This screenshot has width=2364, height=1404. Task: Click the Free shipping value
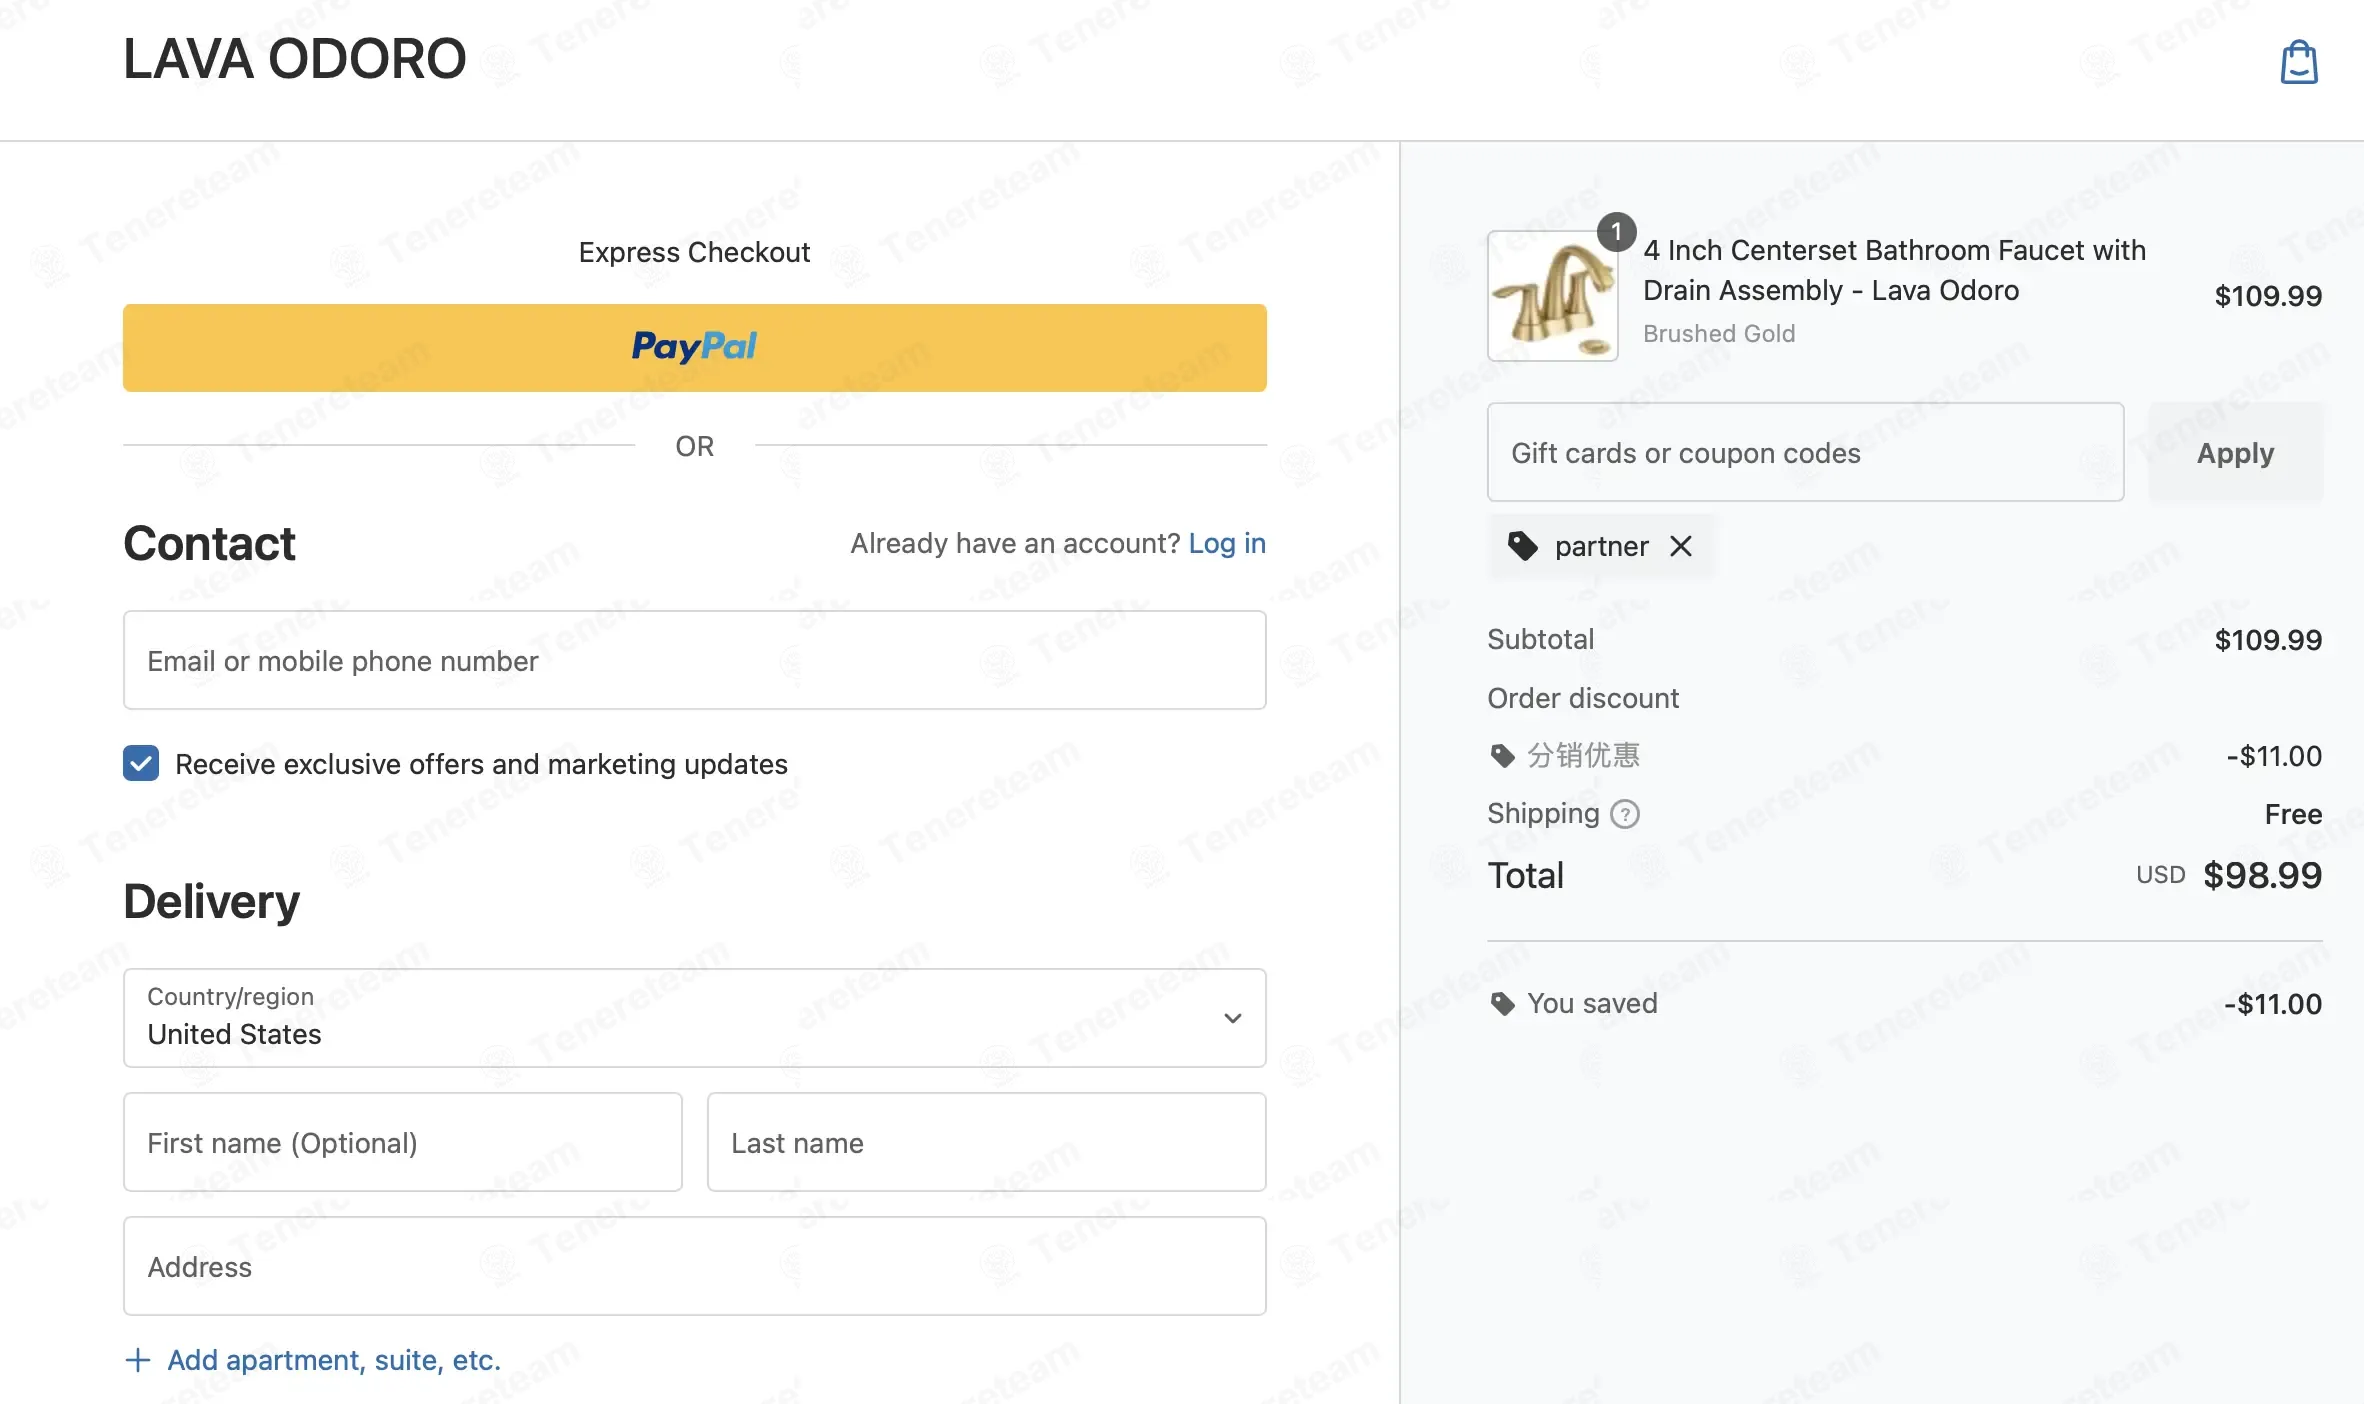click(2293, 814)
